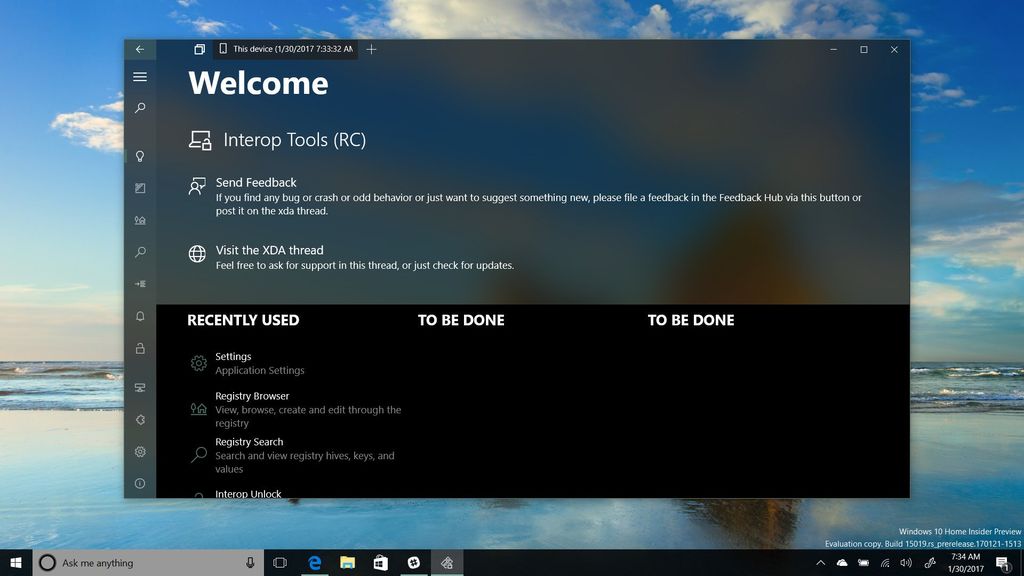
Task: Open the Settings entry under Recently Used
Action: point(233,357)
